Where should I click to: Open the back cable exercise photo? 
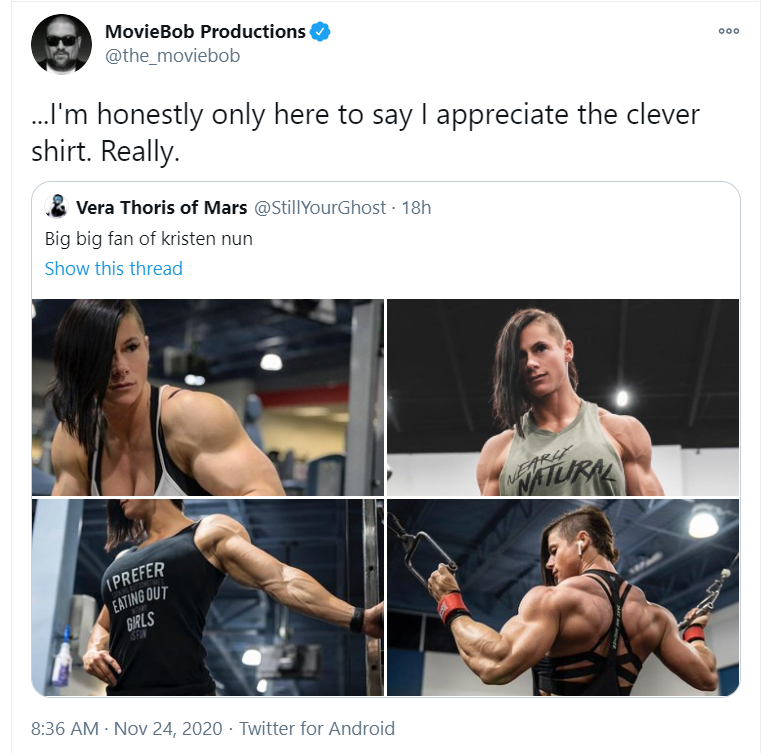point(563,597)
